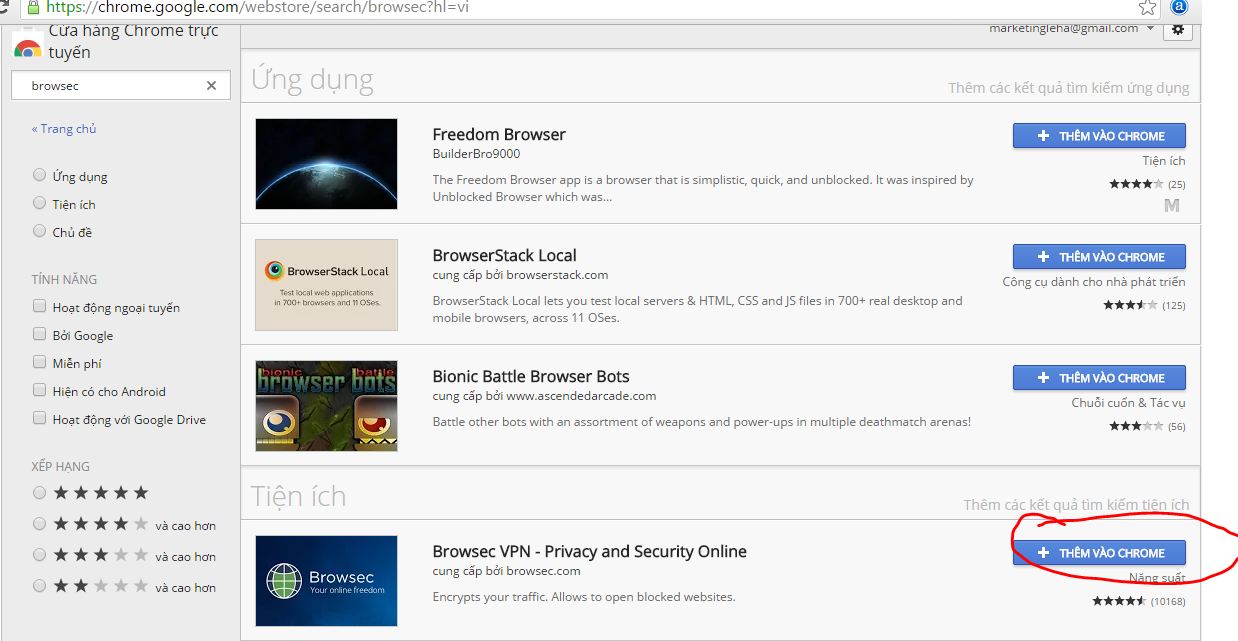Add BrowserStack Local to Chrome

coord(1099,257)
